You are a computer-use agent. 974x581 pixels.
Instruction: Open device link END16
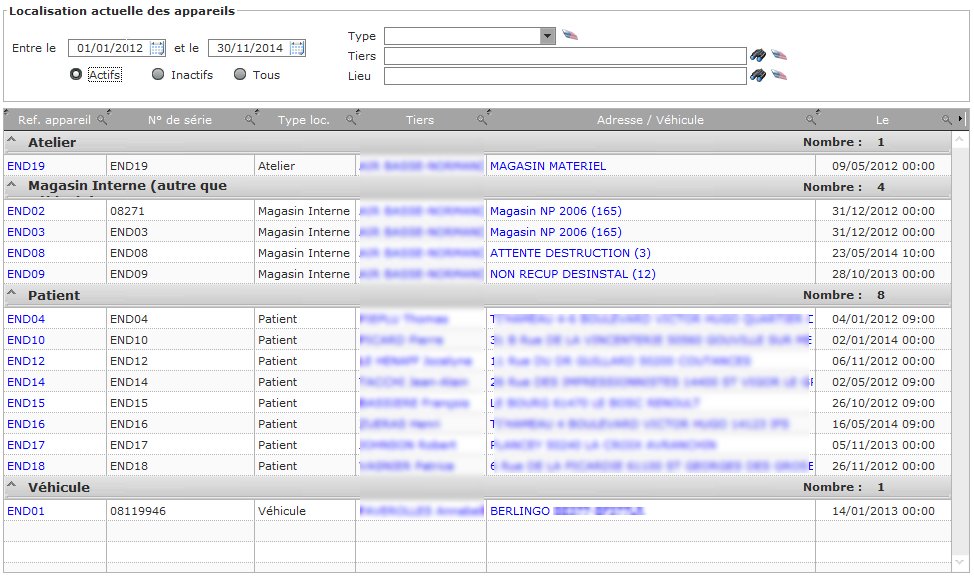(26, 424)
